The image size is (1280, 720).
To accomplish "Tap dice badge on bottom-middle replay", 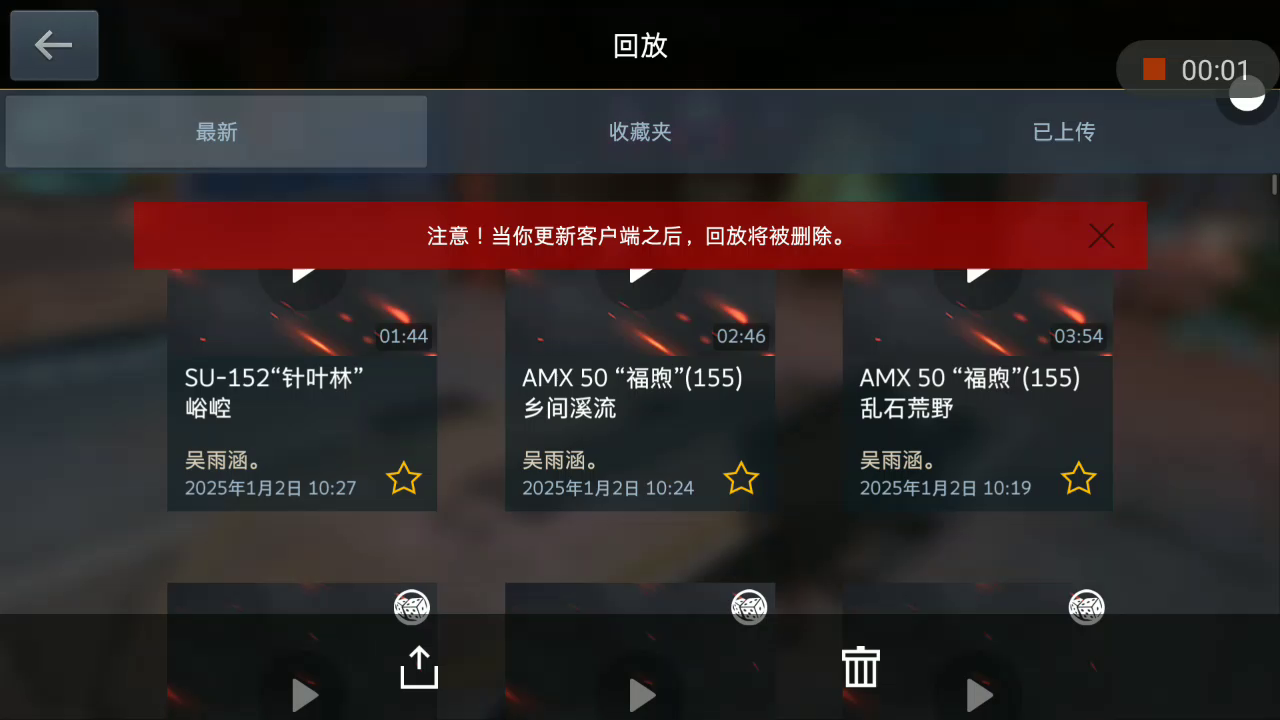I will point(749,606).
